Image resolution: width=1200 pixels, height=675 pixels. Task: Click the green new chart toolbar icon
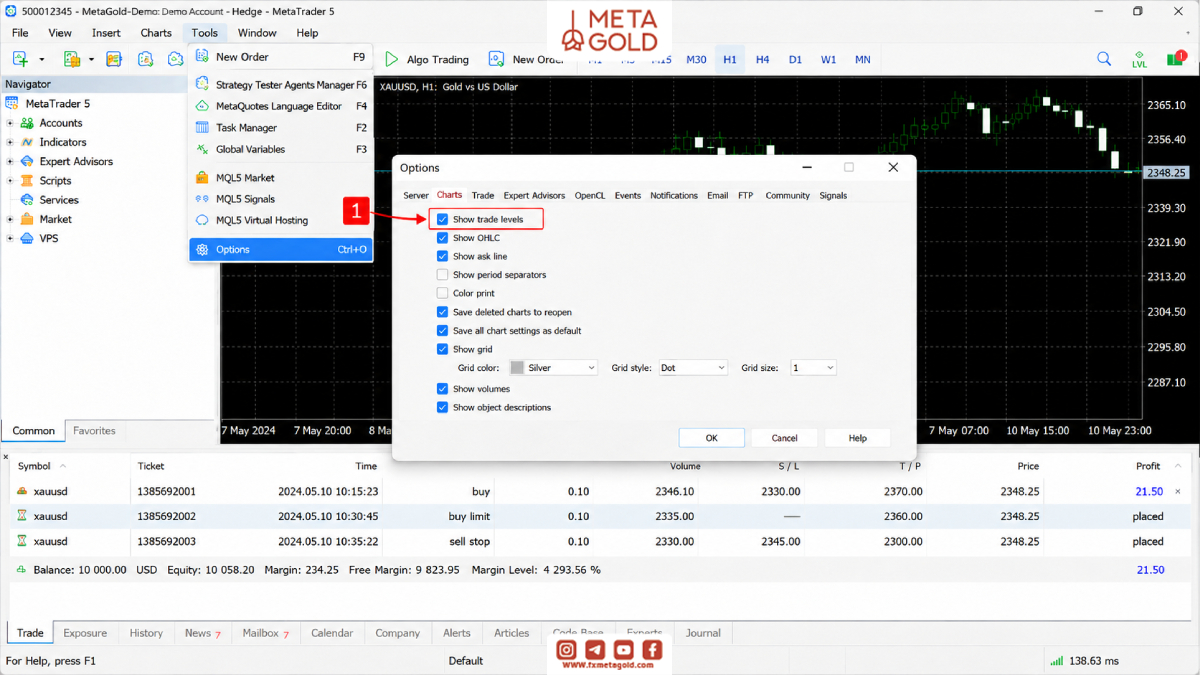[x=20, y=59]
